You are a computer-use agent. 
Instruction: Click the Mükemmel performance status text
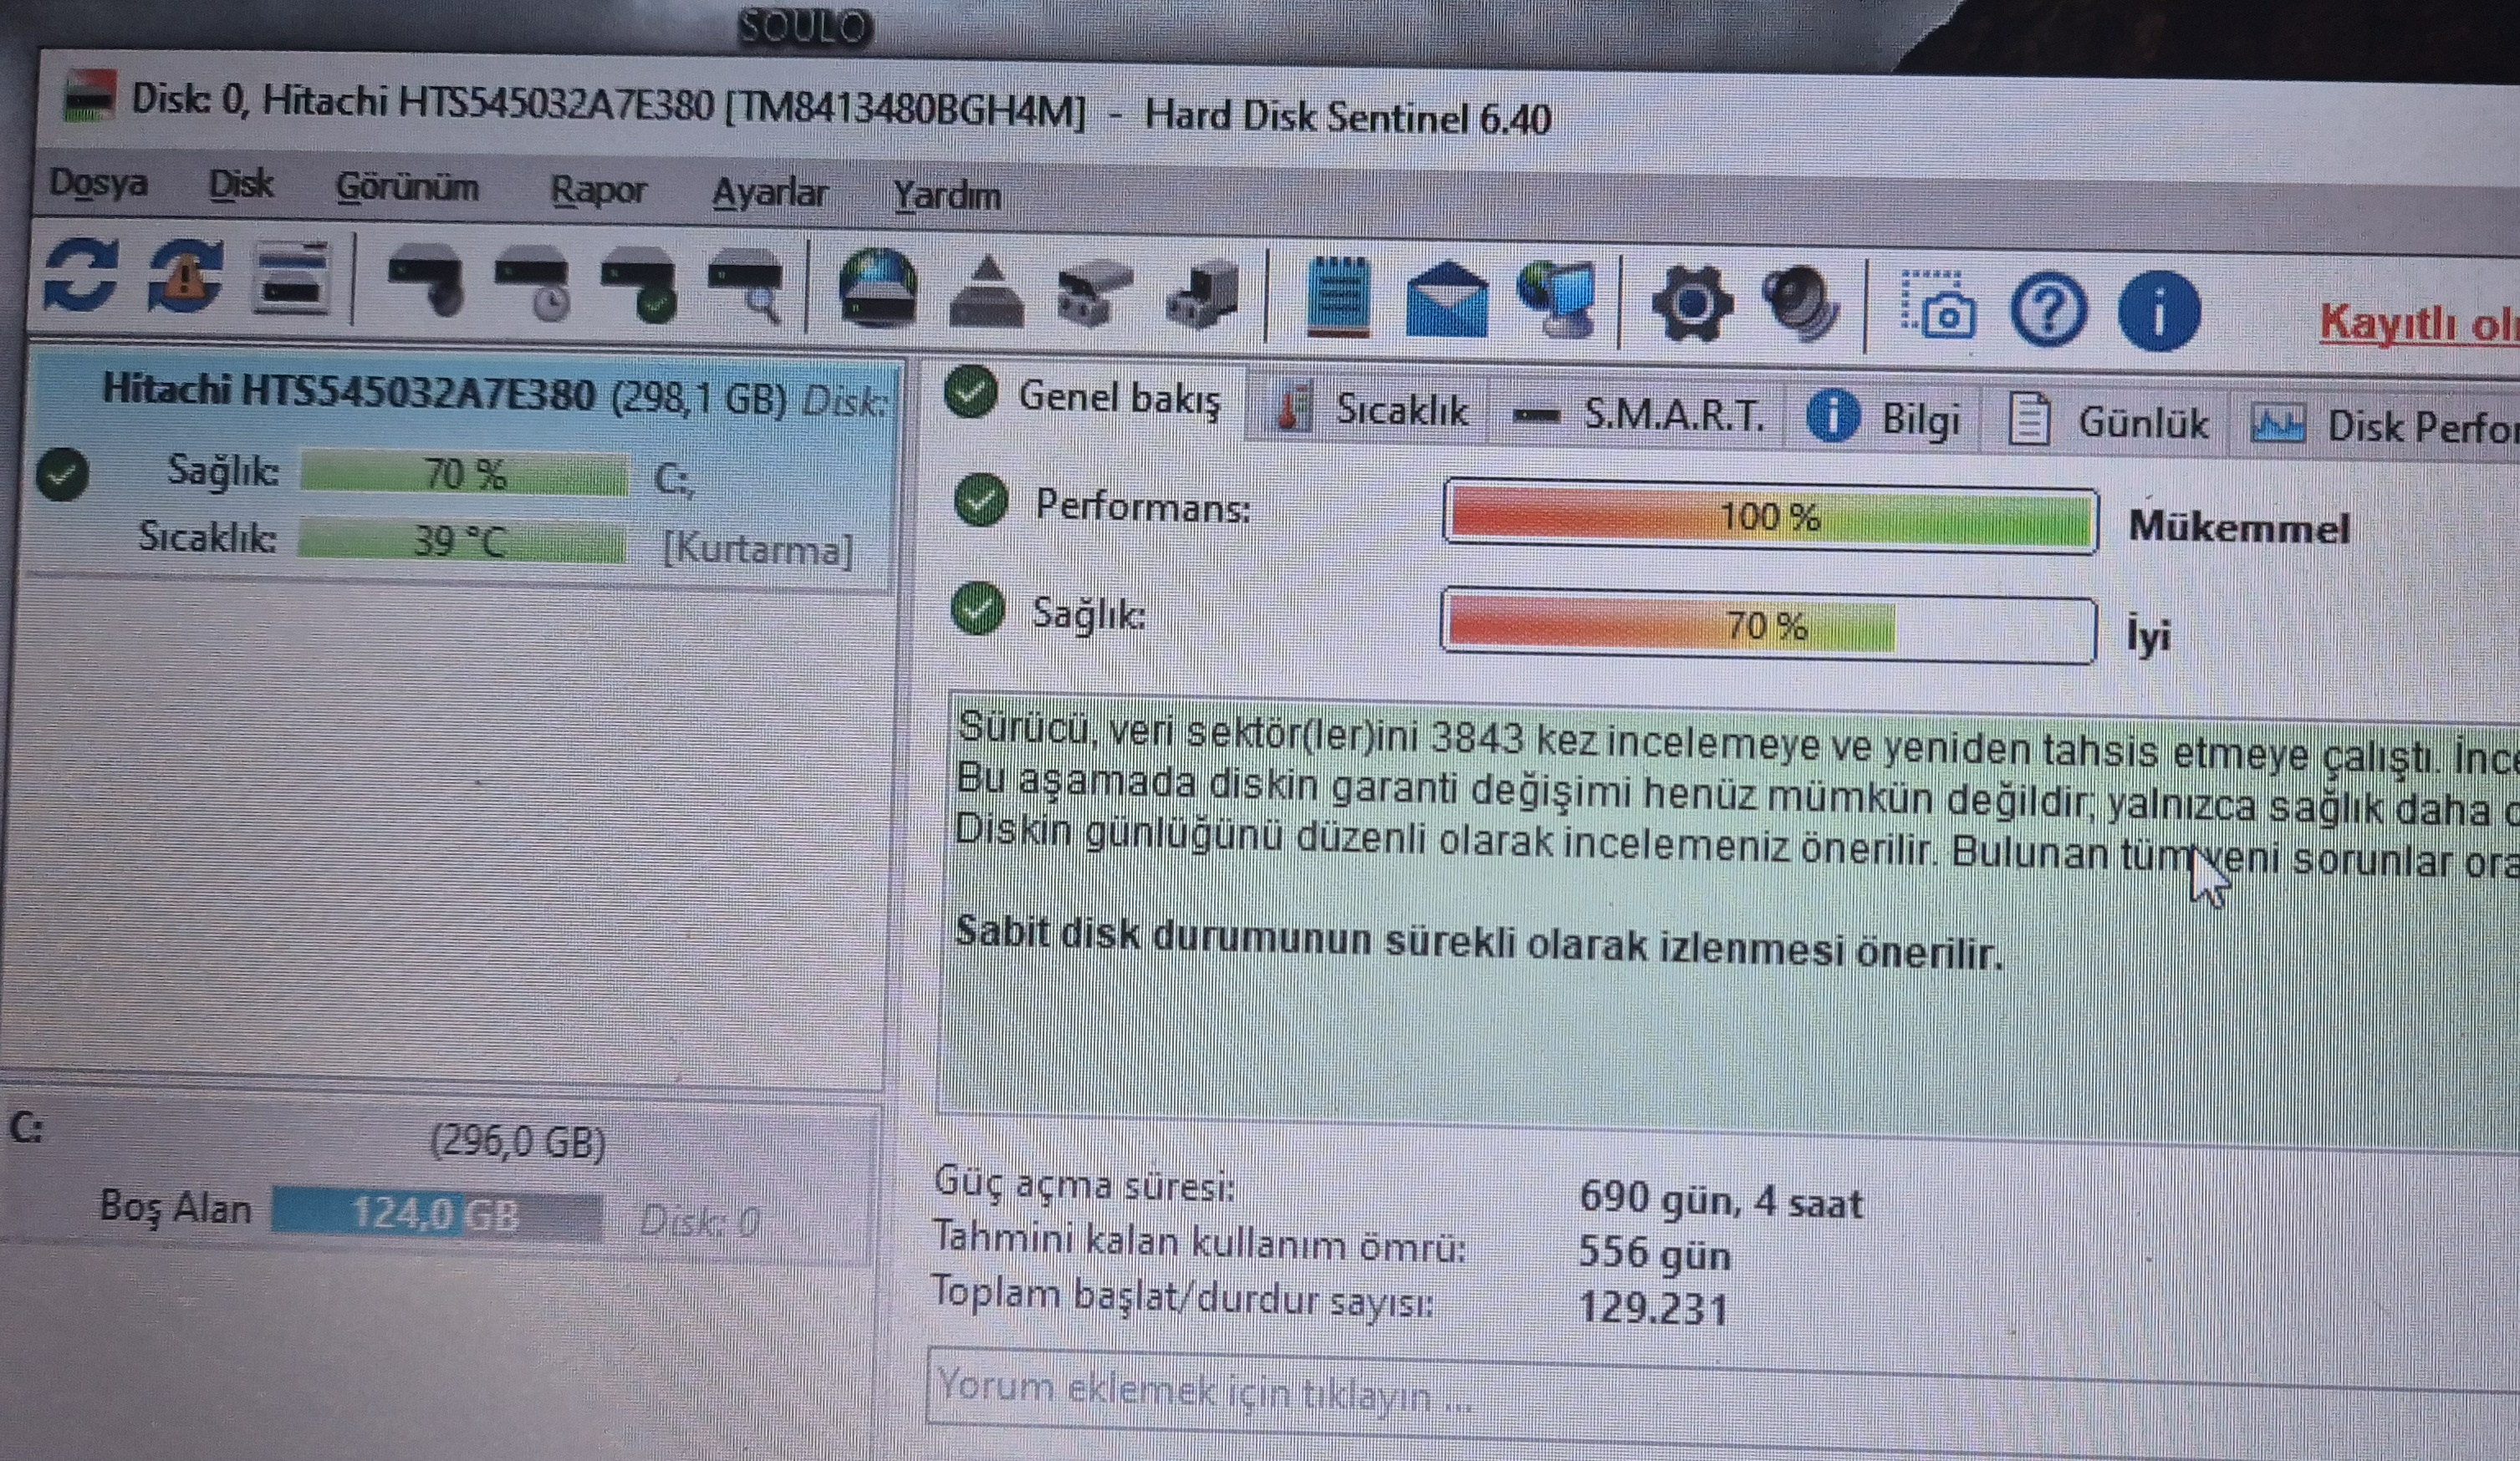tap(2239, 526)
